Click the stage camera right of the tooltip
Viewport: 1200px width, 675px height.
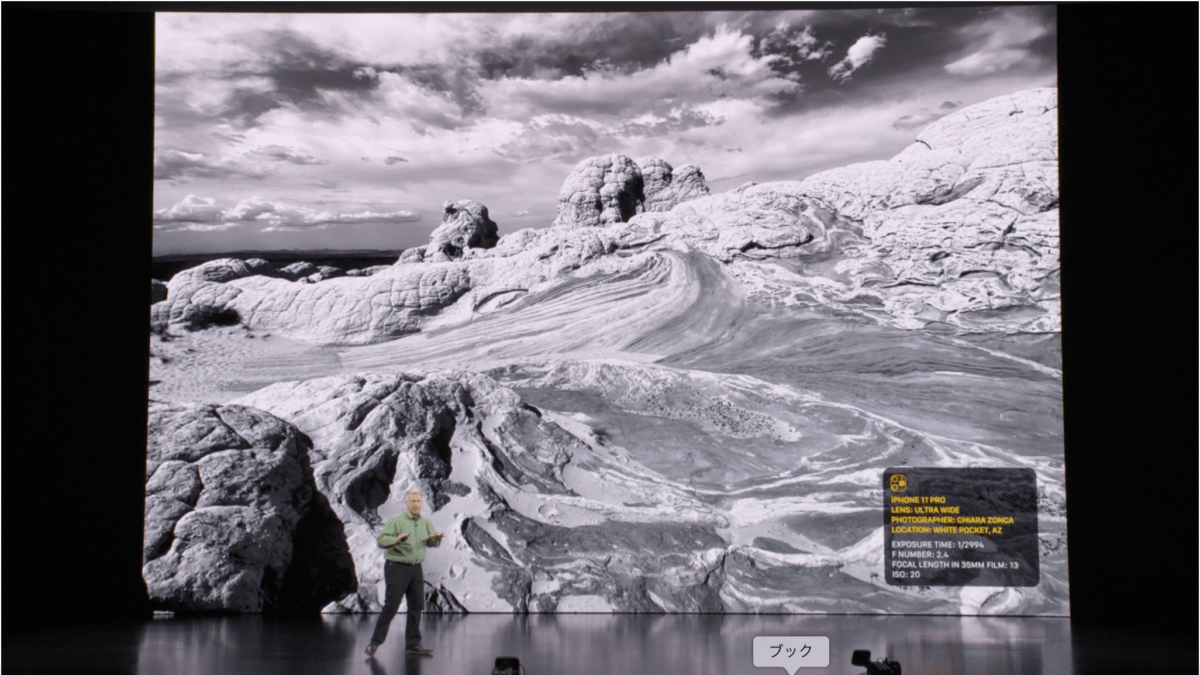[x=872, y=661]
